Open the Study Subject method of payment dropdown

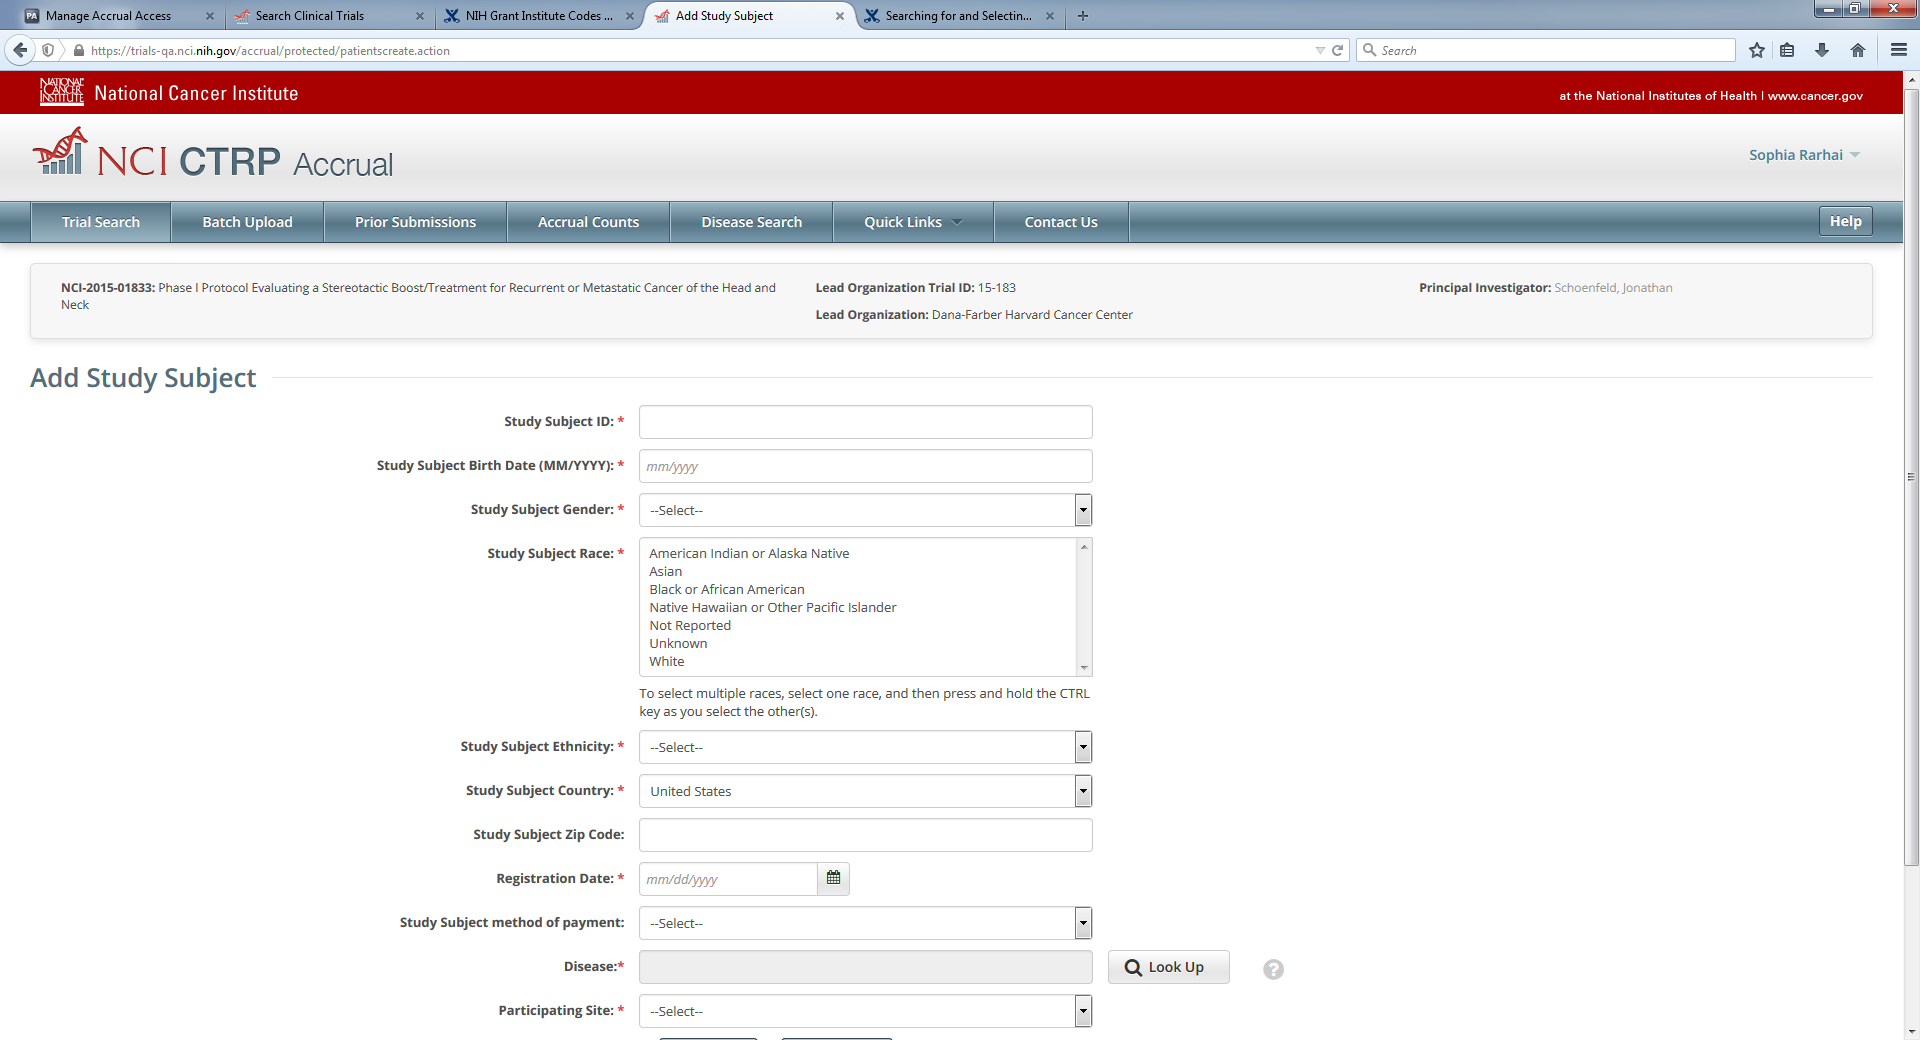tap(865, 923)
